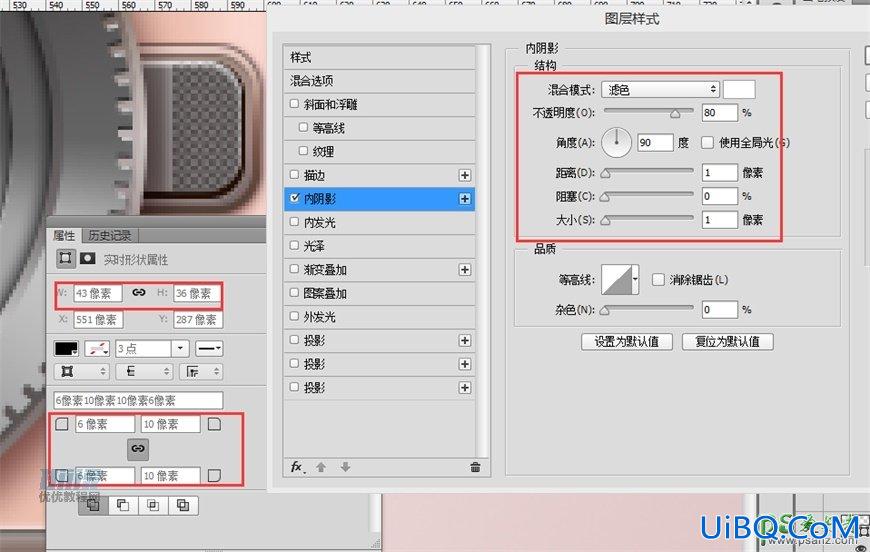Image resolution: width=870 pixels, height=552 pixels.
Task: Toggle the width-height link icon
Action: point(139,292)
